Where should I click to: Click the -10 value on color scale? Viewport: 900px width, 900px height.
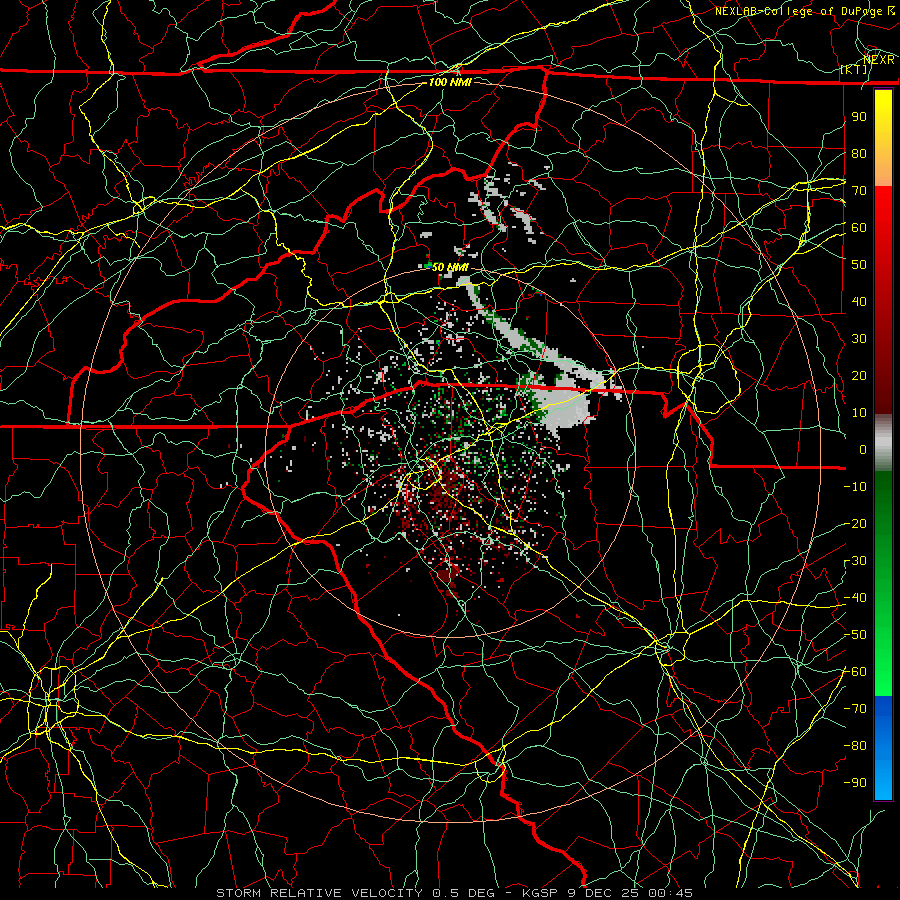(x=855, y=487)
